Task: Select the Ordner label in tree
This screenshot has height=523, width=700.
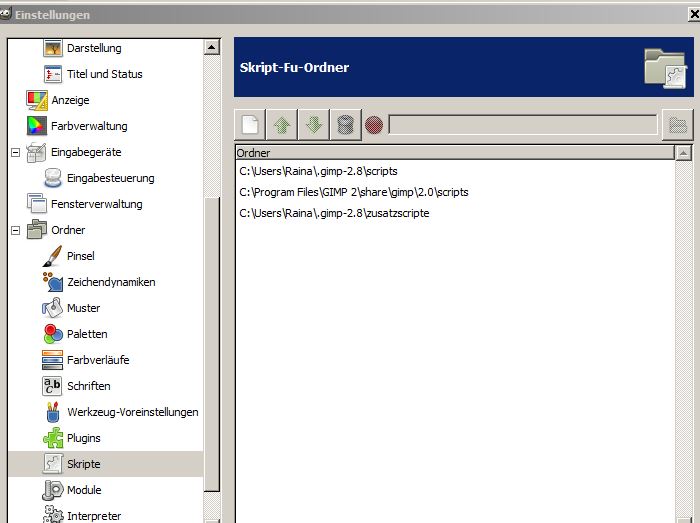Action: 68,230
